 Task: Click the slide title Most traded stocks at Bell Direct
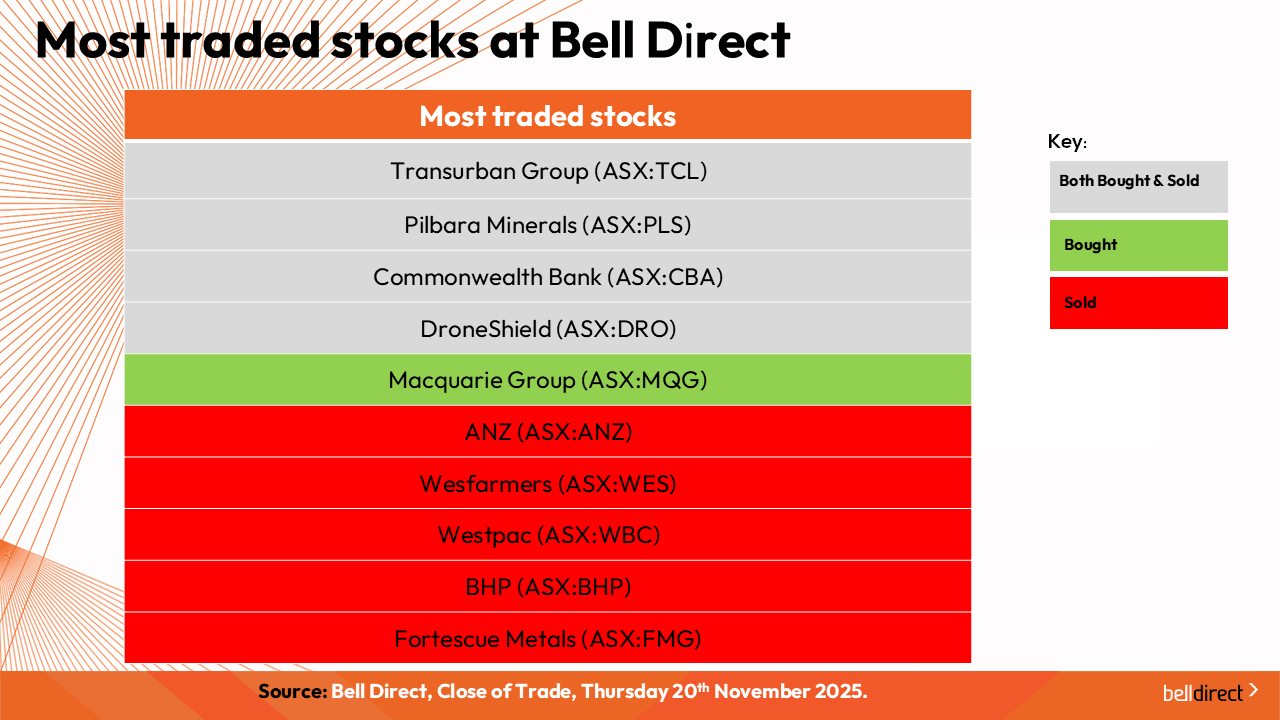click(x=412, y=40)
